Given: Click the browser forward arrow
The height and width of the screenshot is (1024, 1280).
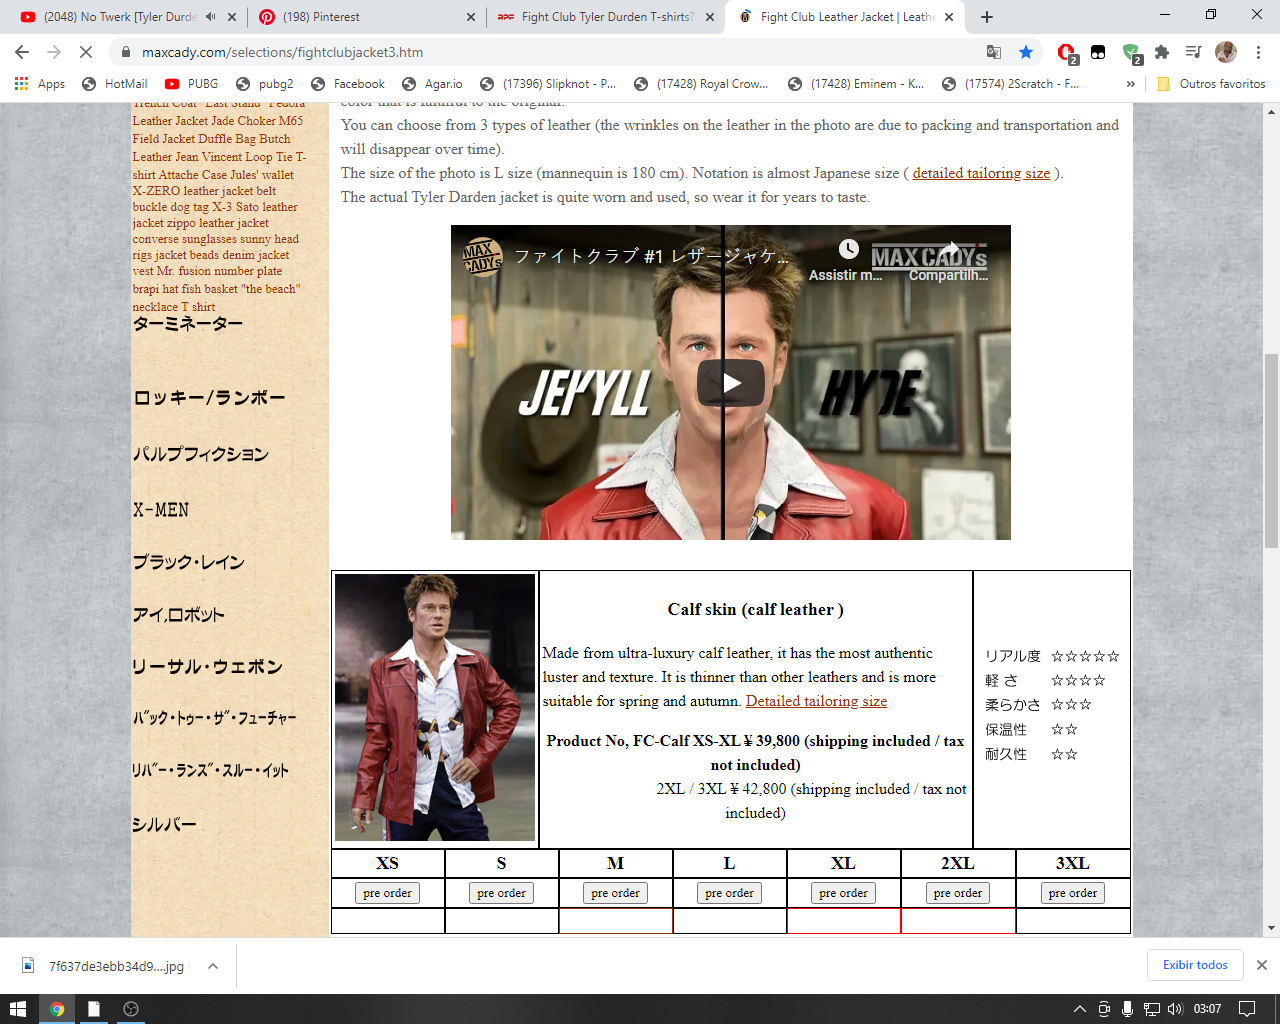Looking at the screenshot, I should [54, 52].
